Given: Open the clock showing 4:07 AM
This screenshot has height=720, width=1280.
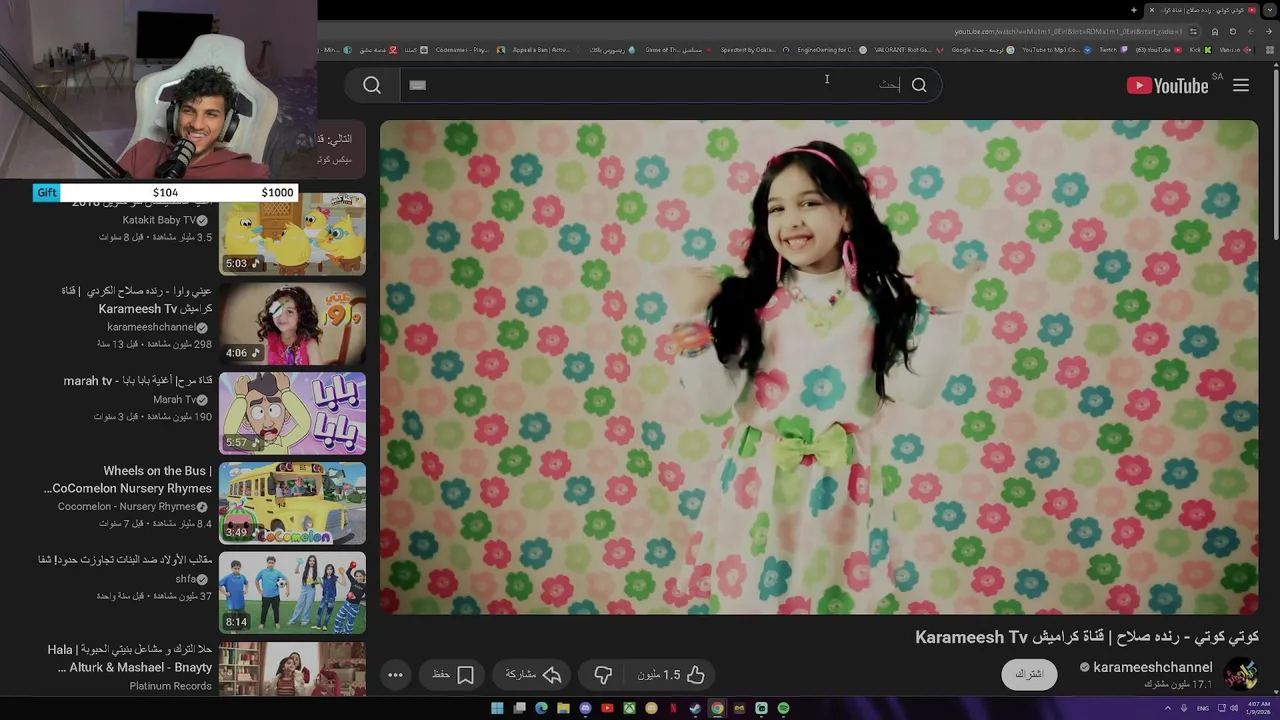Looking at the screenshot, I should click(1260, 708).
